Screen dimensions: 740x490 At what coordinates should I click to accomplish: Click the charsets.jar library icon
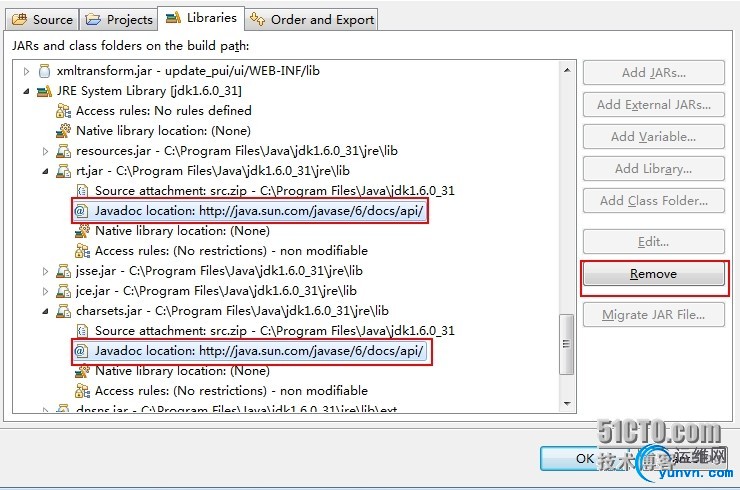63,311
